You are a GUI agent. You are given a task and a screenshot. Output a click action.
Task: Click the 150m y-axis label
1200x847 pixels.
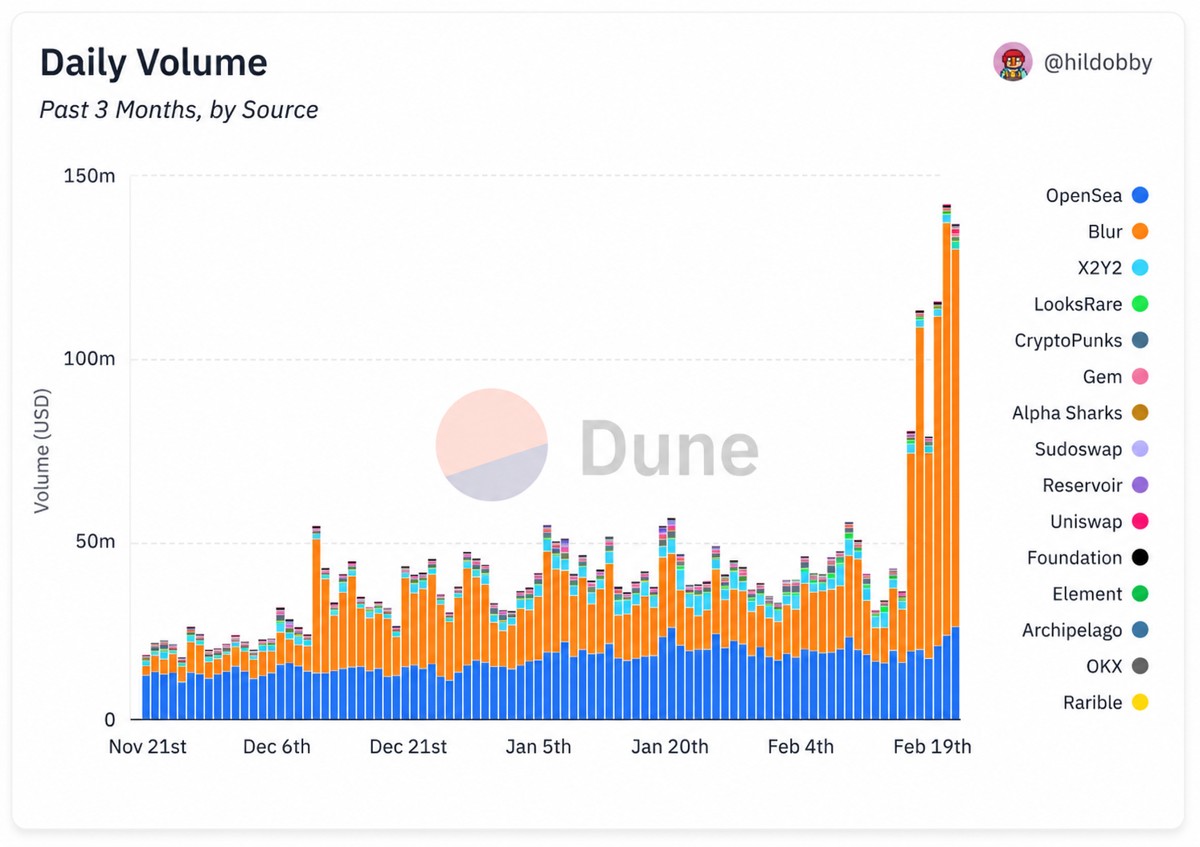coord(90,177)
